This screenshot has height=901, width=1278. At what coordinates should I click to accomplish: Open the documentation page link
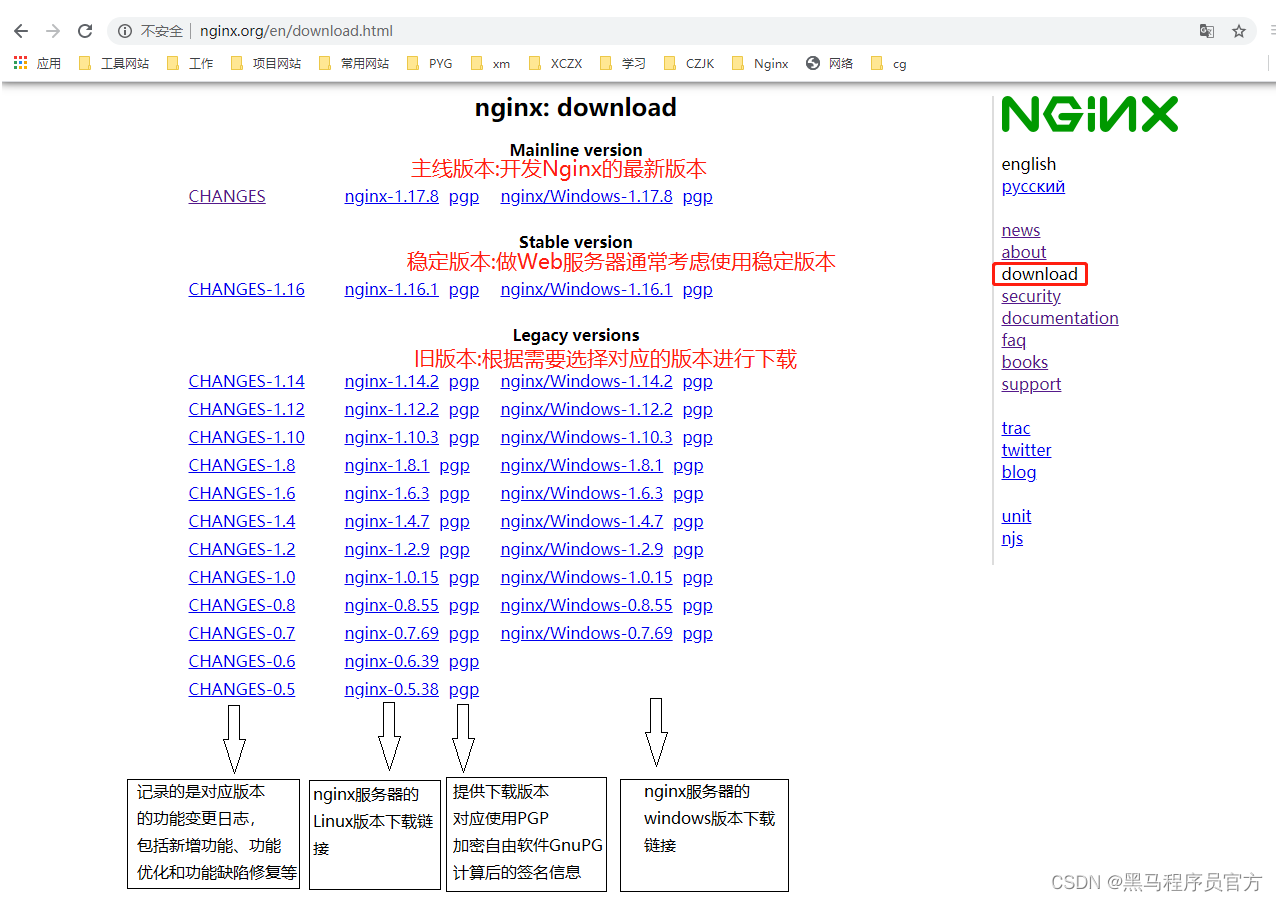pos(1060,318)
